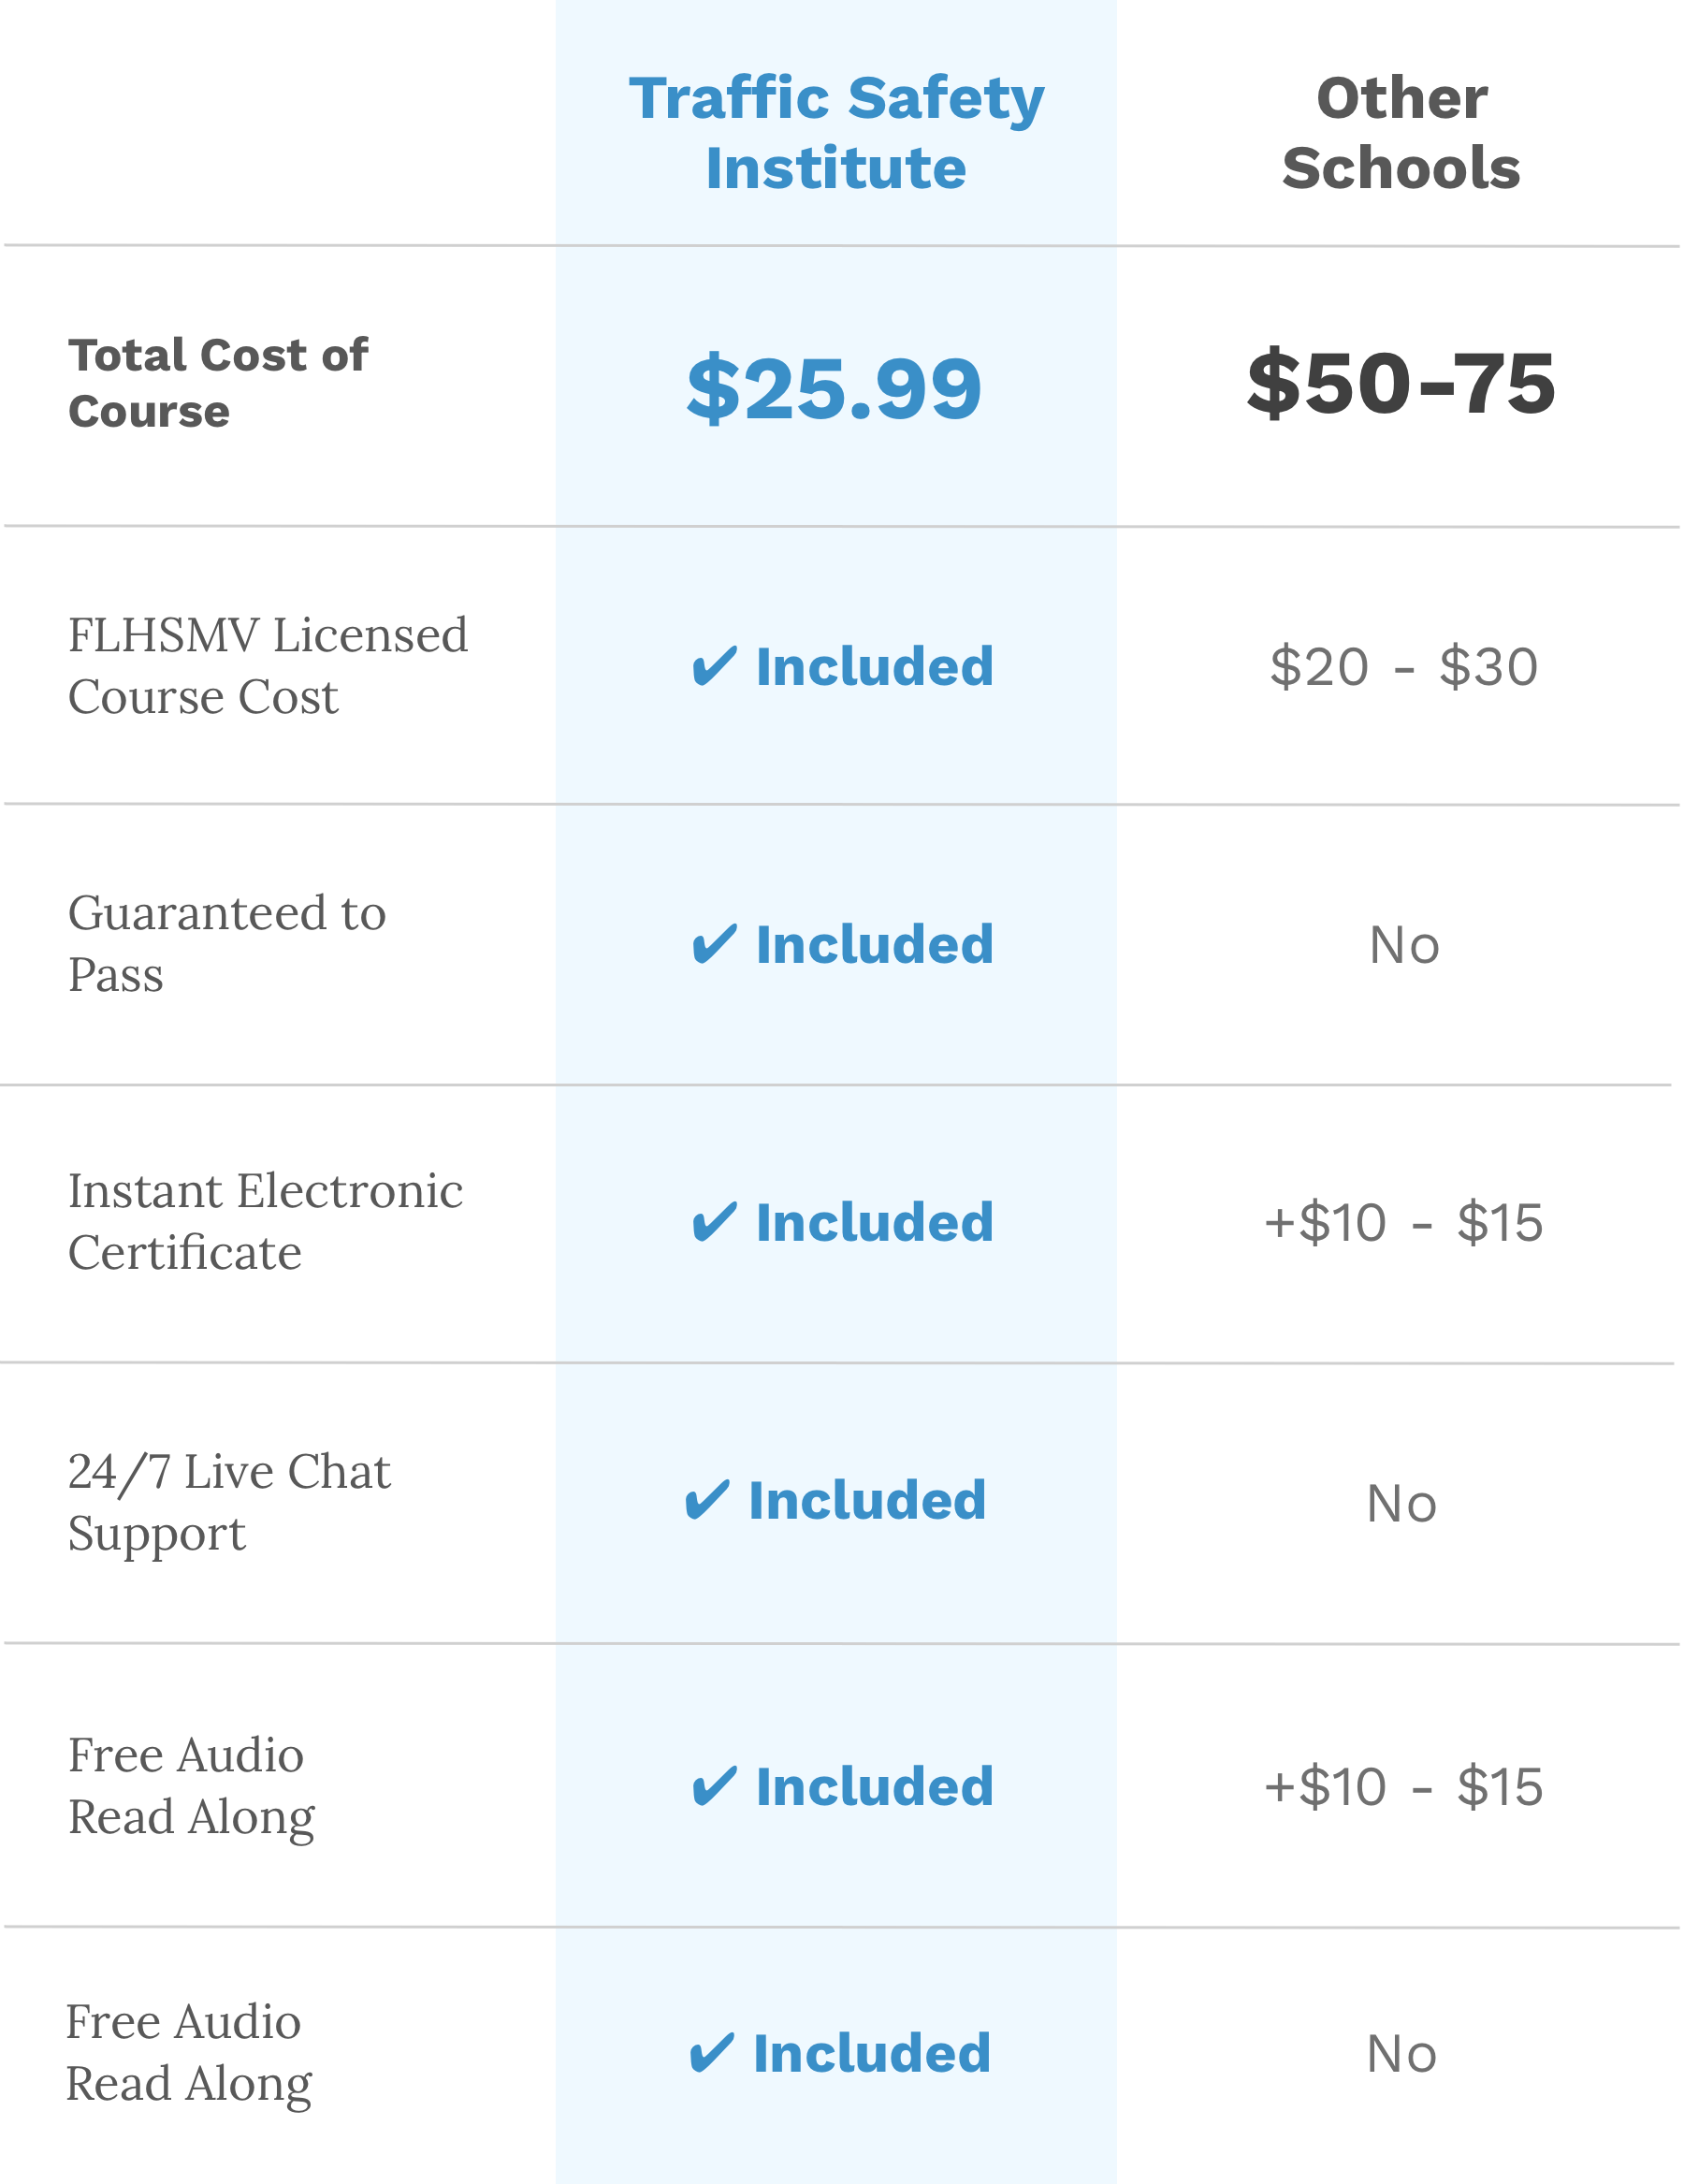The width and height of the screenshot is (1684, 2184).
Task: Click the checkmark in FLHSMV Licensed Course Cost row
Action: point(714,666)
